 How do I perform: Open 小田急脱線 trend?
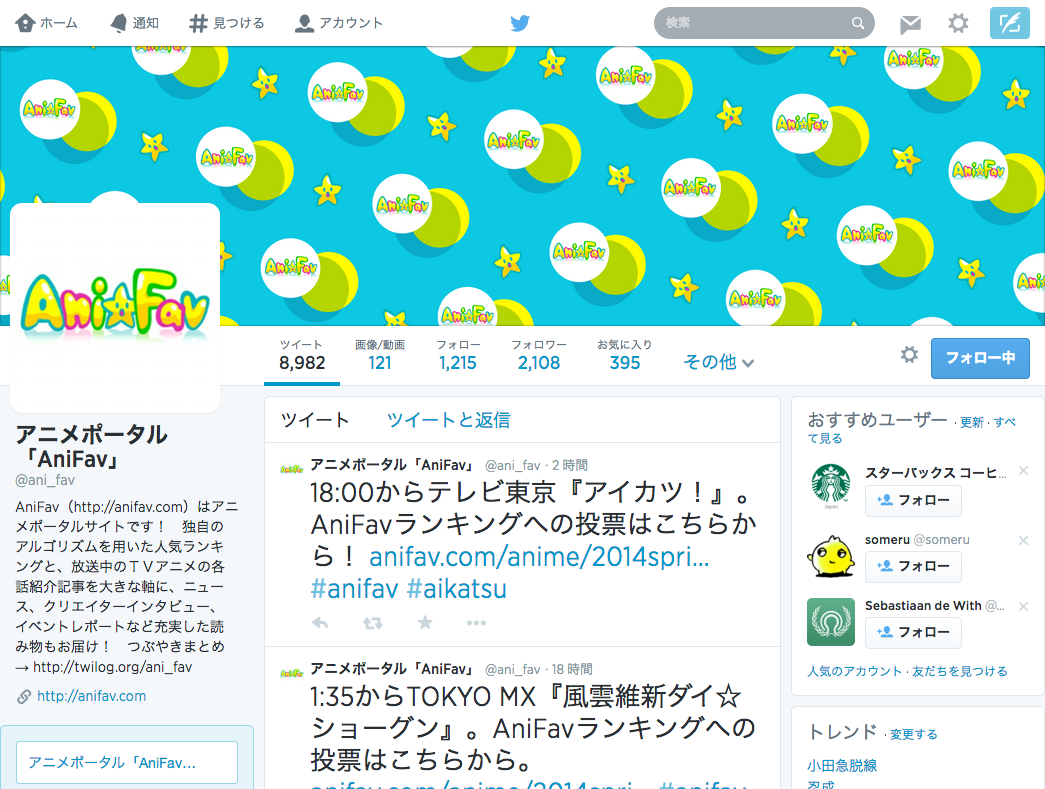point(842,766)
